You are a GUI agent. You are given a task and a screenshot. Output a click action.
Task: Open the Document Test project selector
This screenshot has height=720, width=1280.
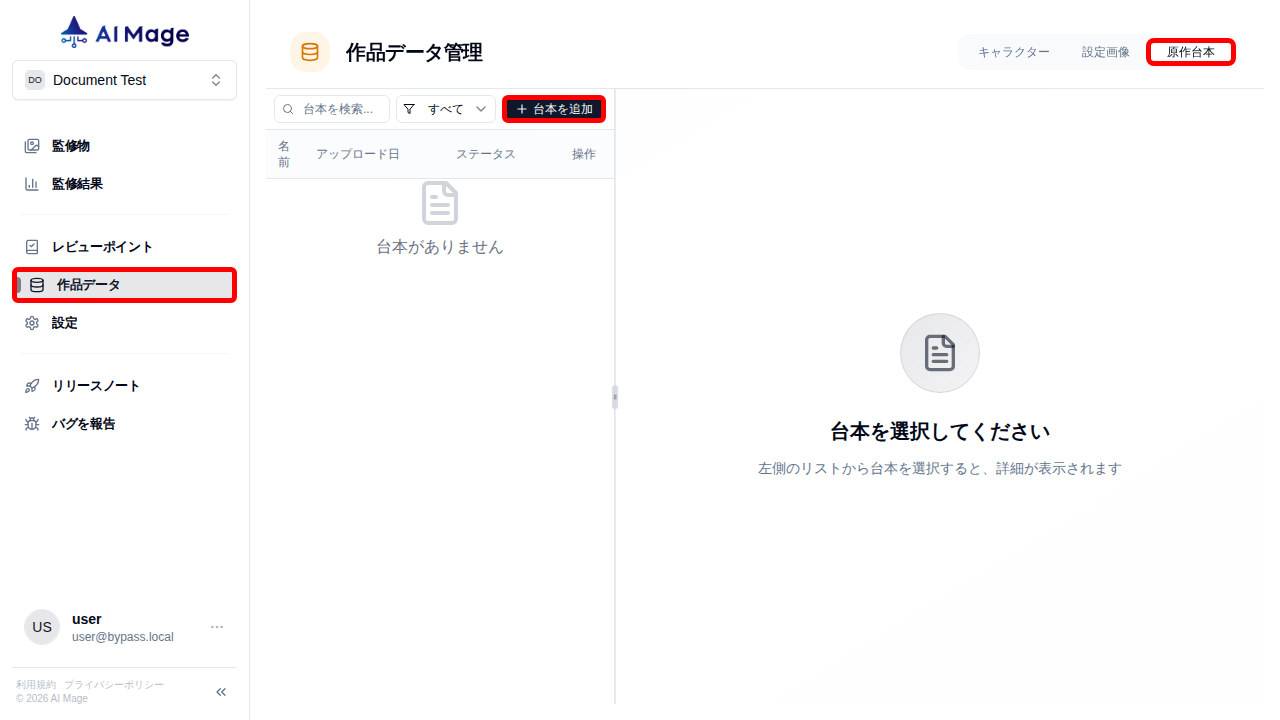(x=124, y=79)
